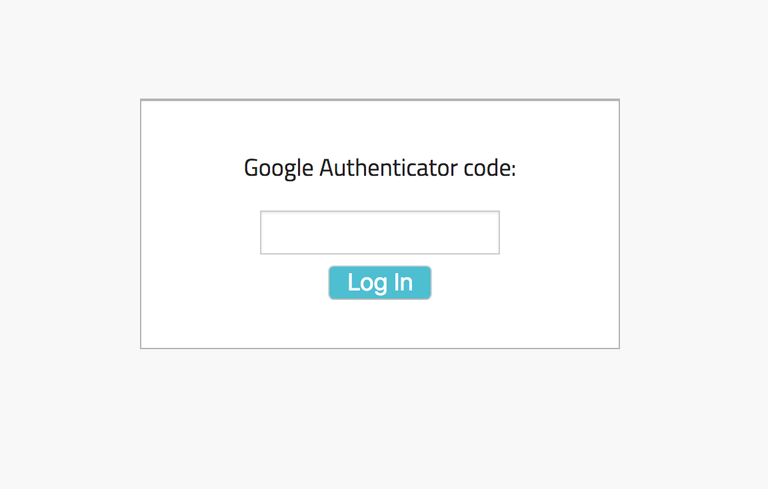Click the blank area below Log In button
The image size is (768, 489).
pos(380,323)
